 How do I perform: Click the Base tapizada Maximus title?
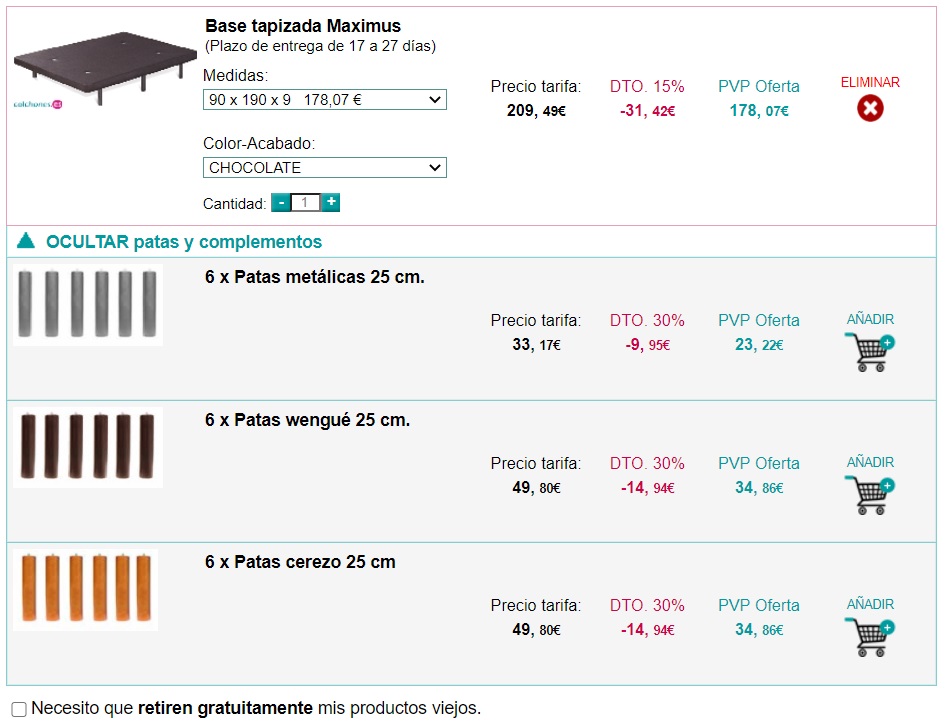(302, 26)
